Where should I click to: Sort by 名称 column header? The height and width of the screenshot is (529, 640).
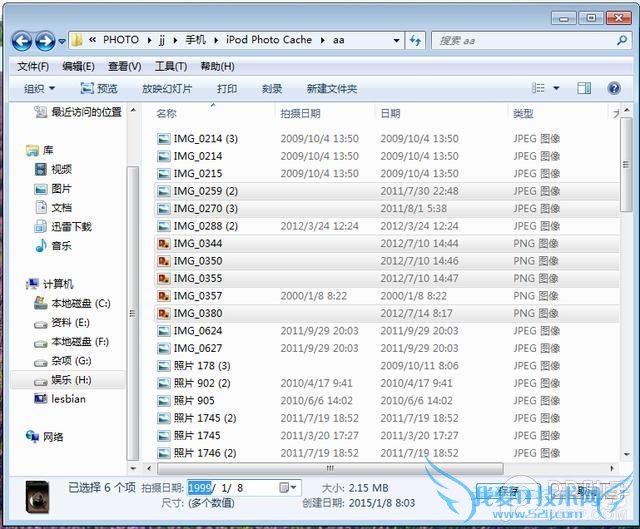pos(166,113)
